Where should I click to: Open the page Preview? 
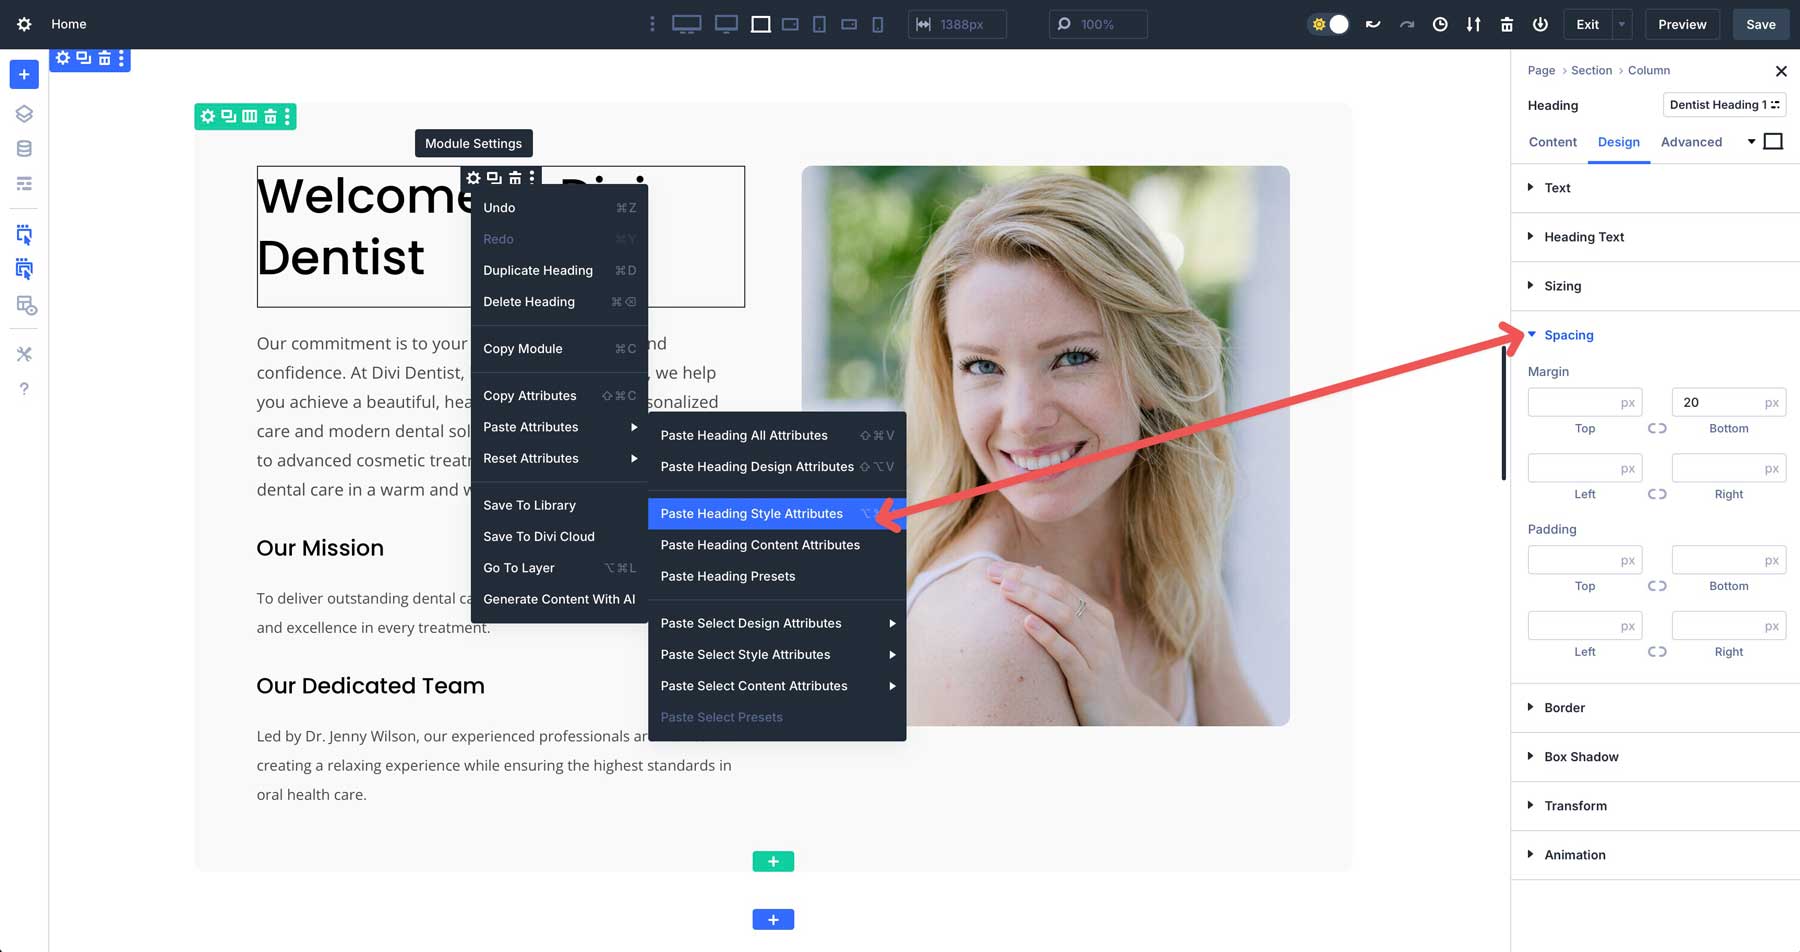pos(1682,24)
